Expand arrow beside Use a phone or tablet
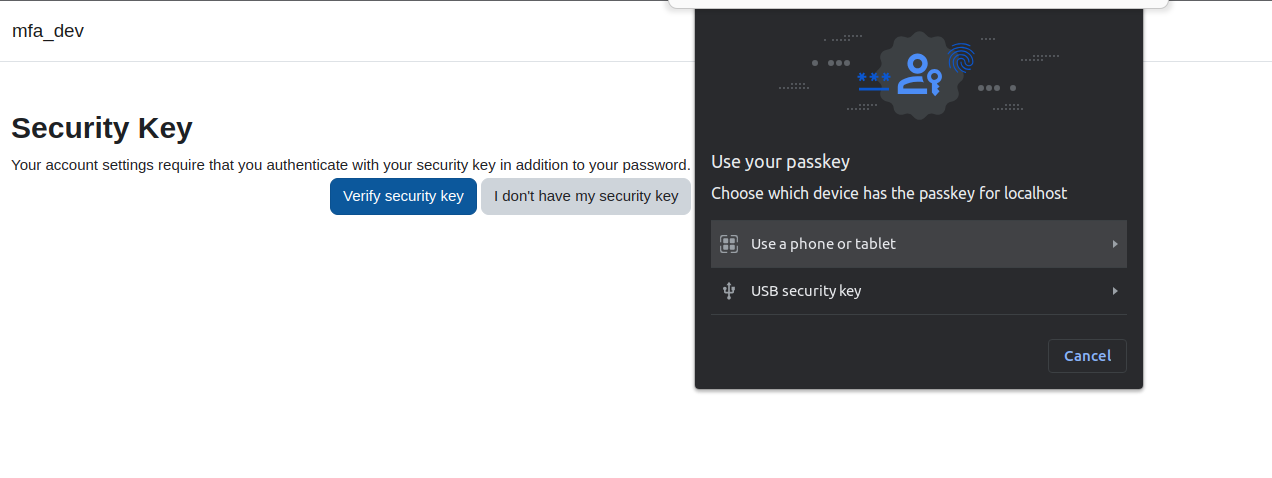 coord(1115,244)
